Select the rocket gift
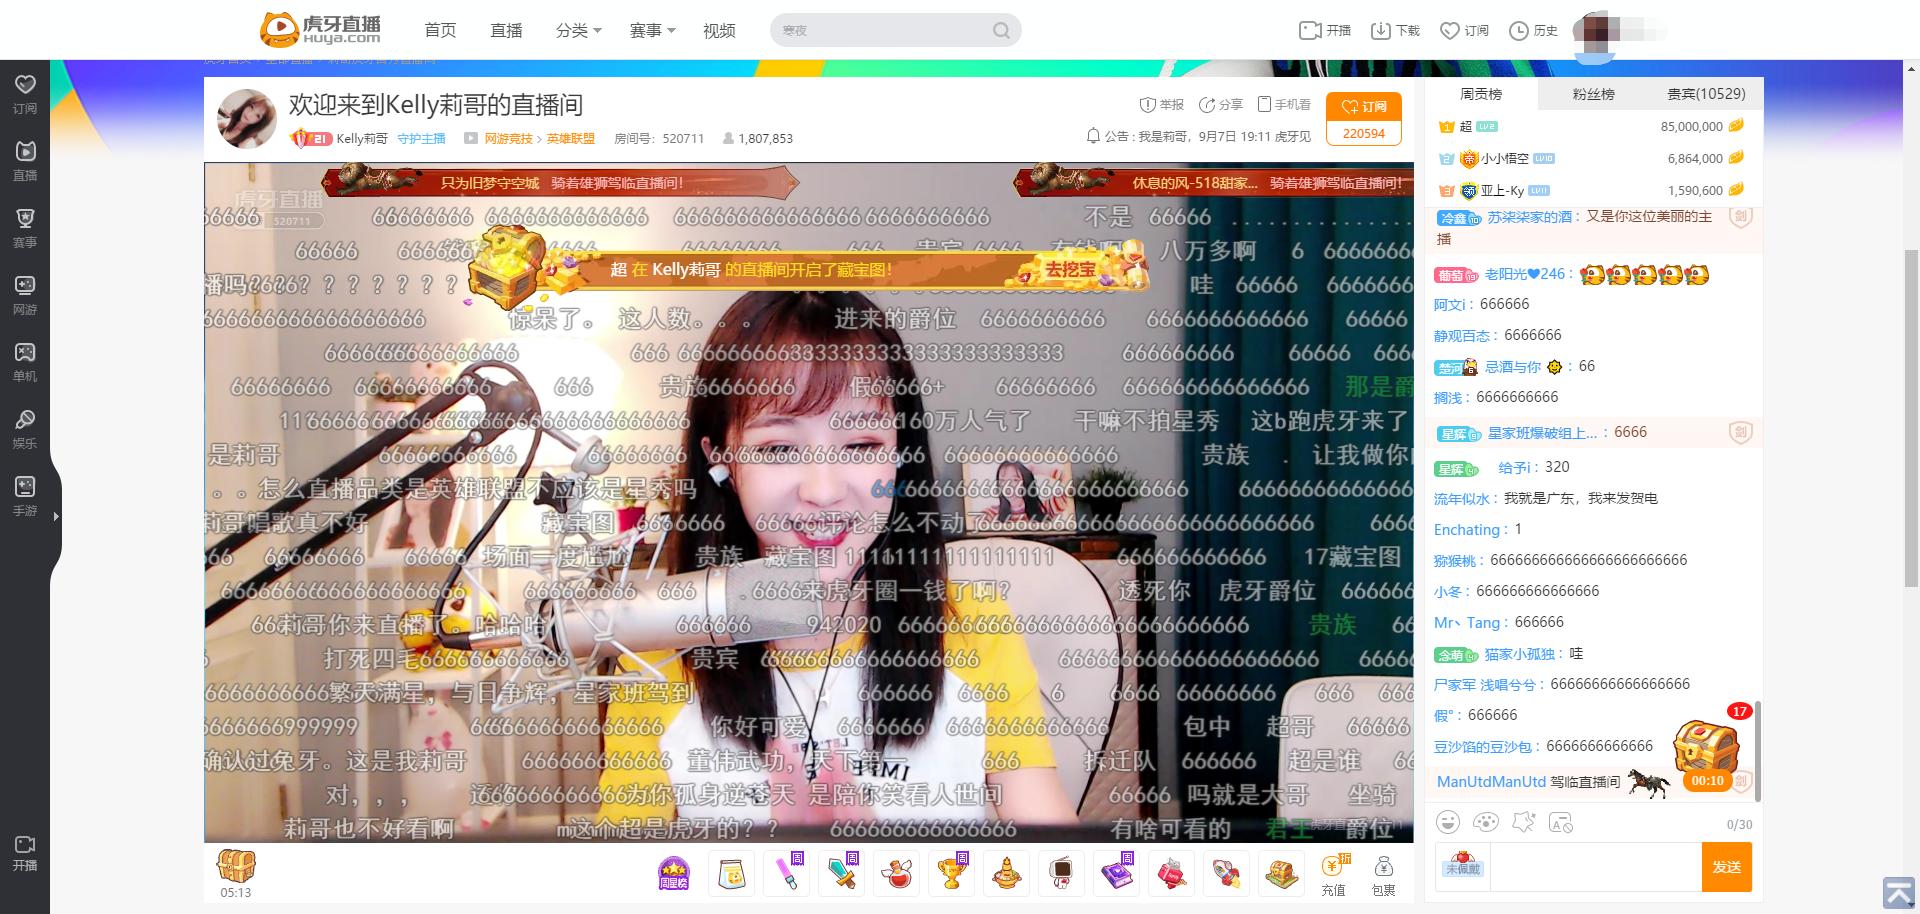Screen dimensions: 1920x914 pyautogui.click(x=1226, y=873)
